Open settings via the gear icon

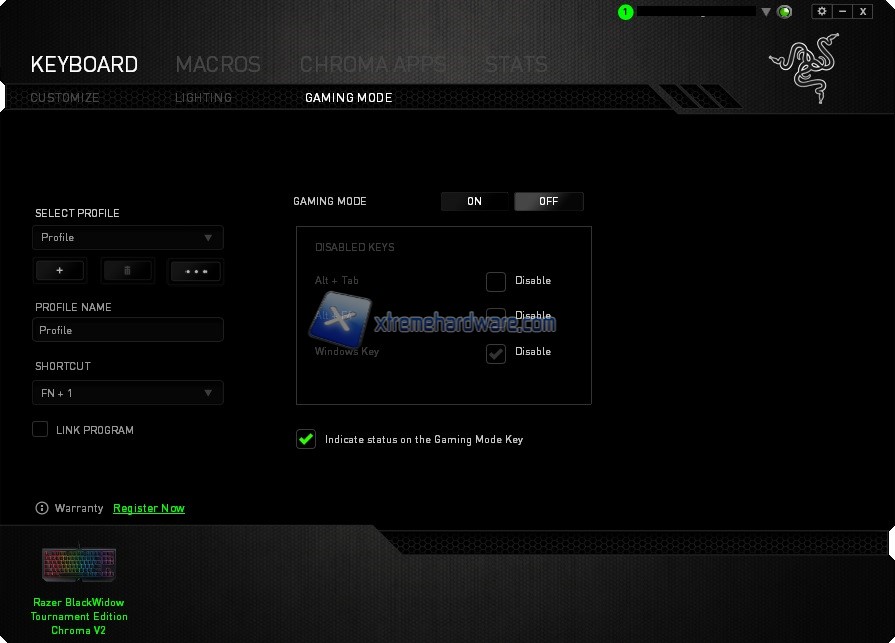coord(822,11)
